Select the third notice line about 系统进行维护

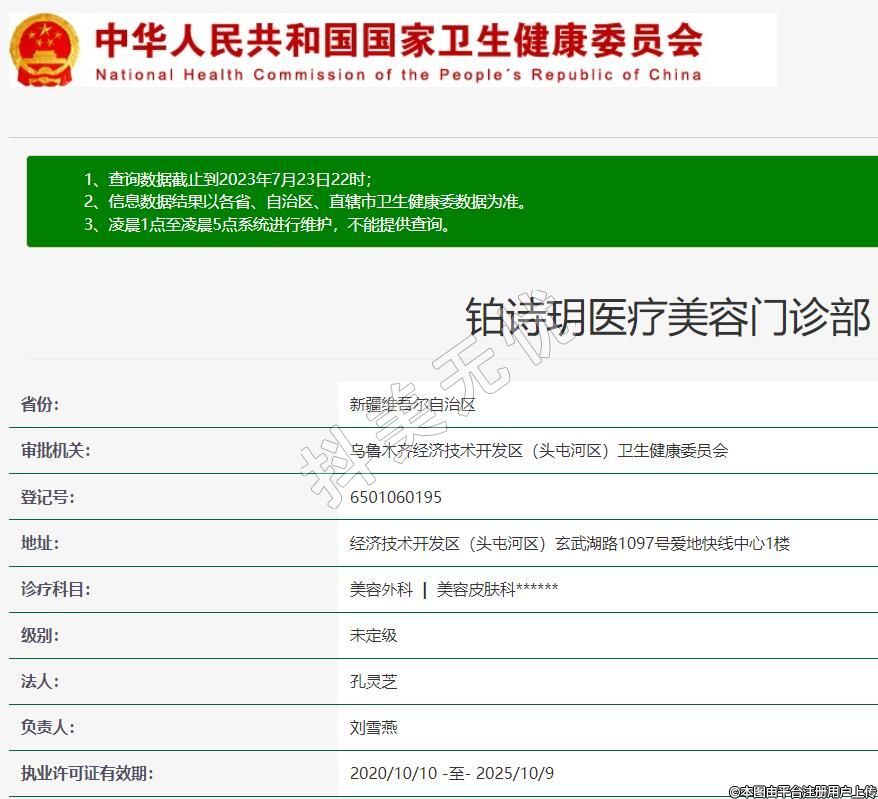click(279, 225)
